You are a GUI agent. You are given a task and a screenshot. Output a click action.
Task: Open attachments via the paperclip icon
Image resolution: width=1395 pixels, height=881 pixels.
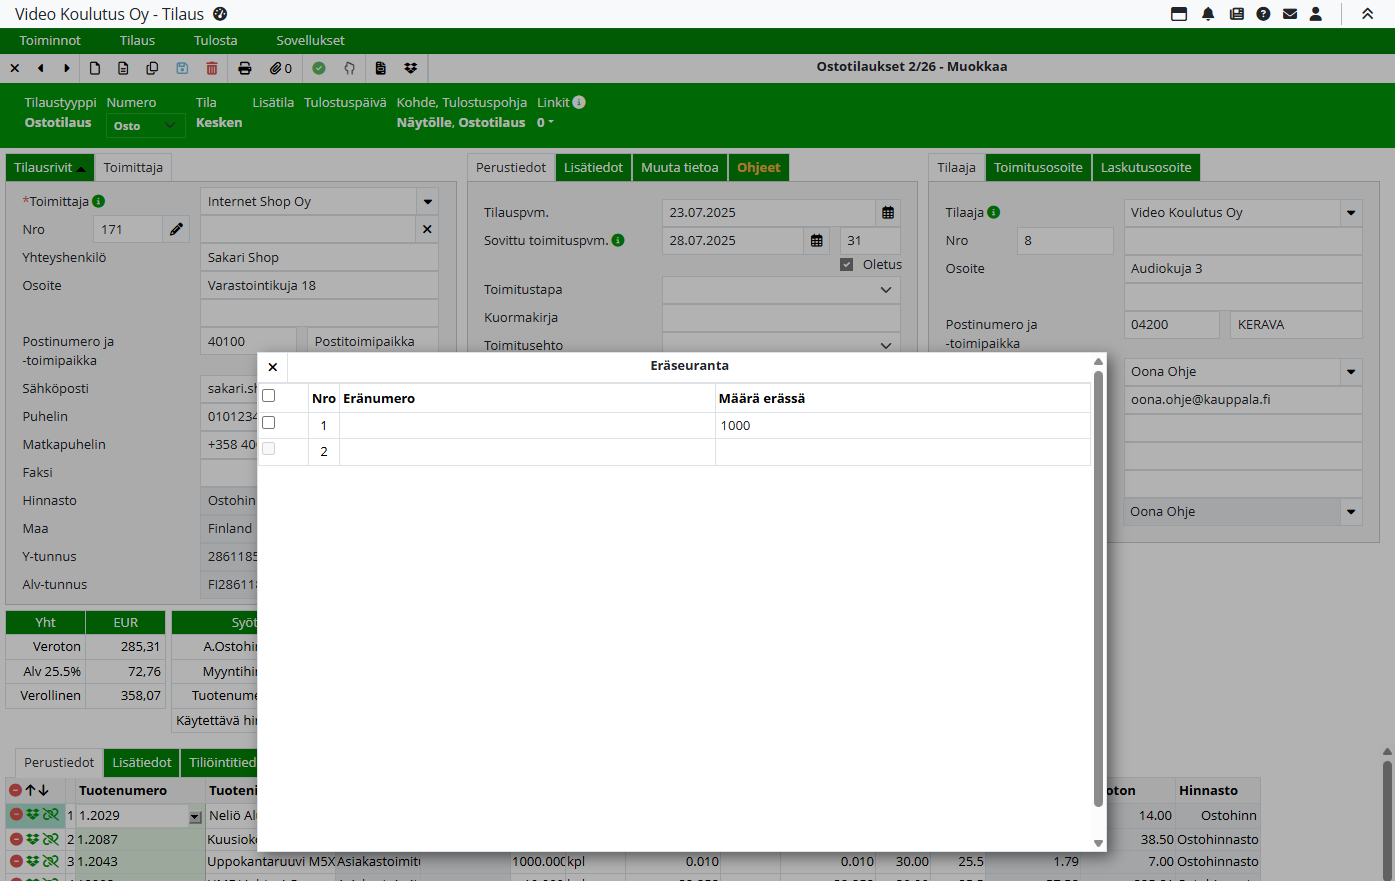(280, 68)
